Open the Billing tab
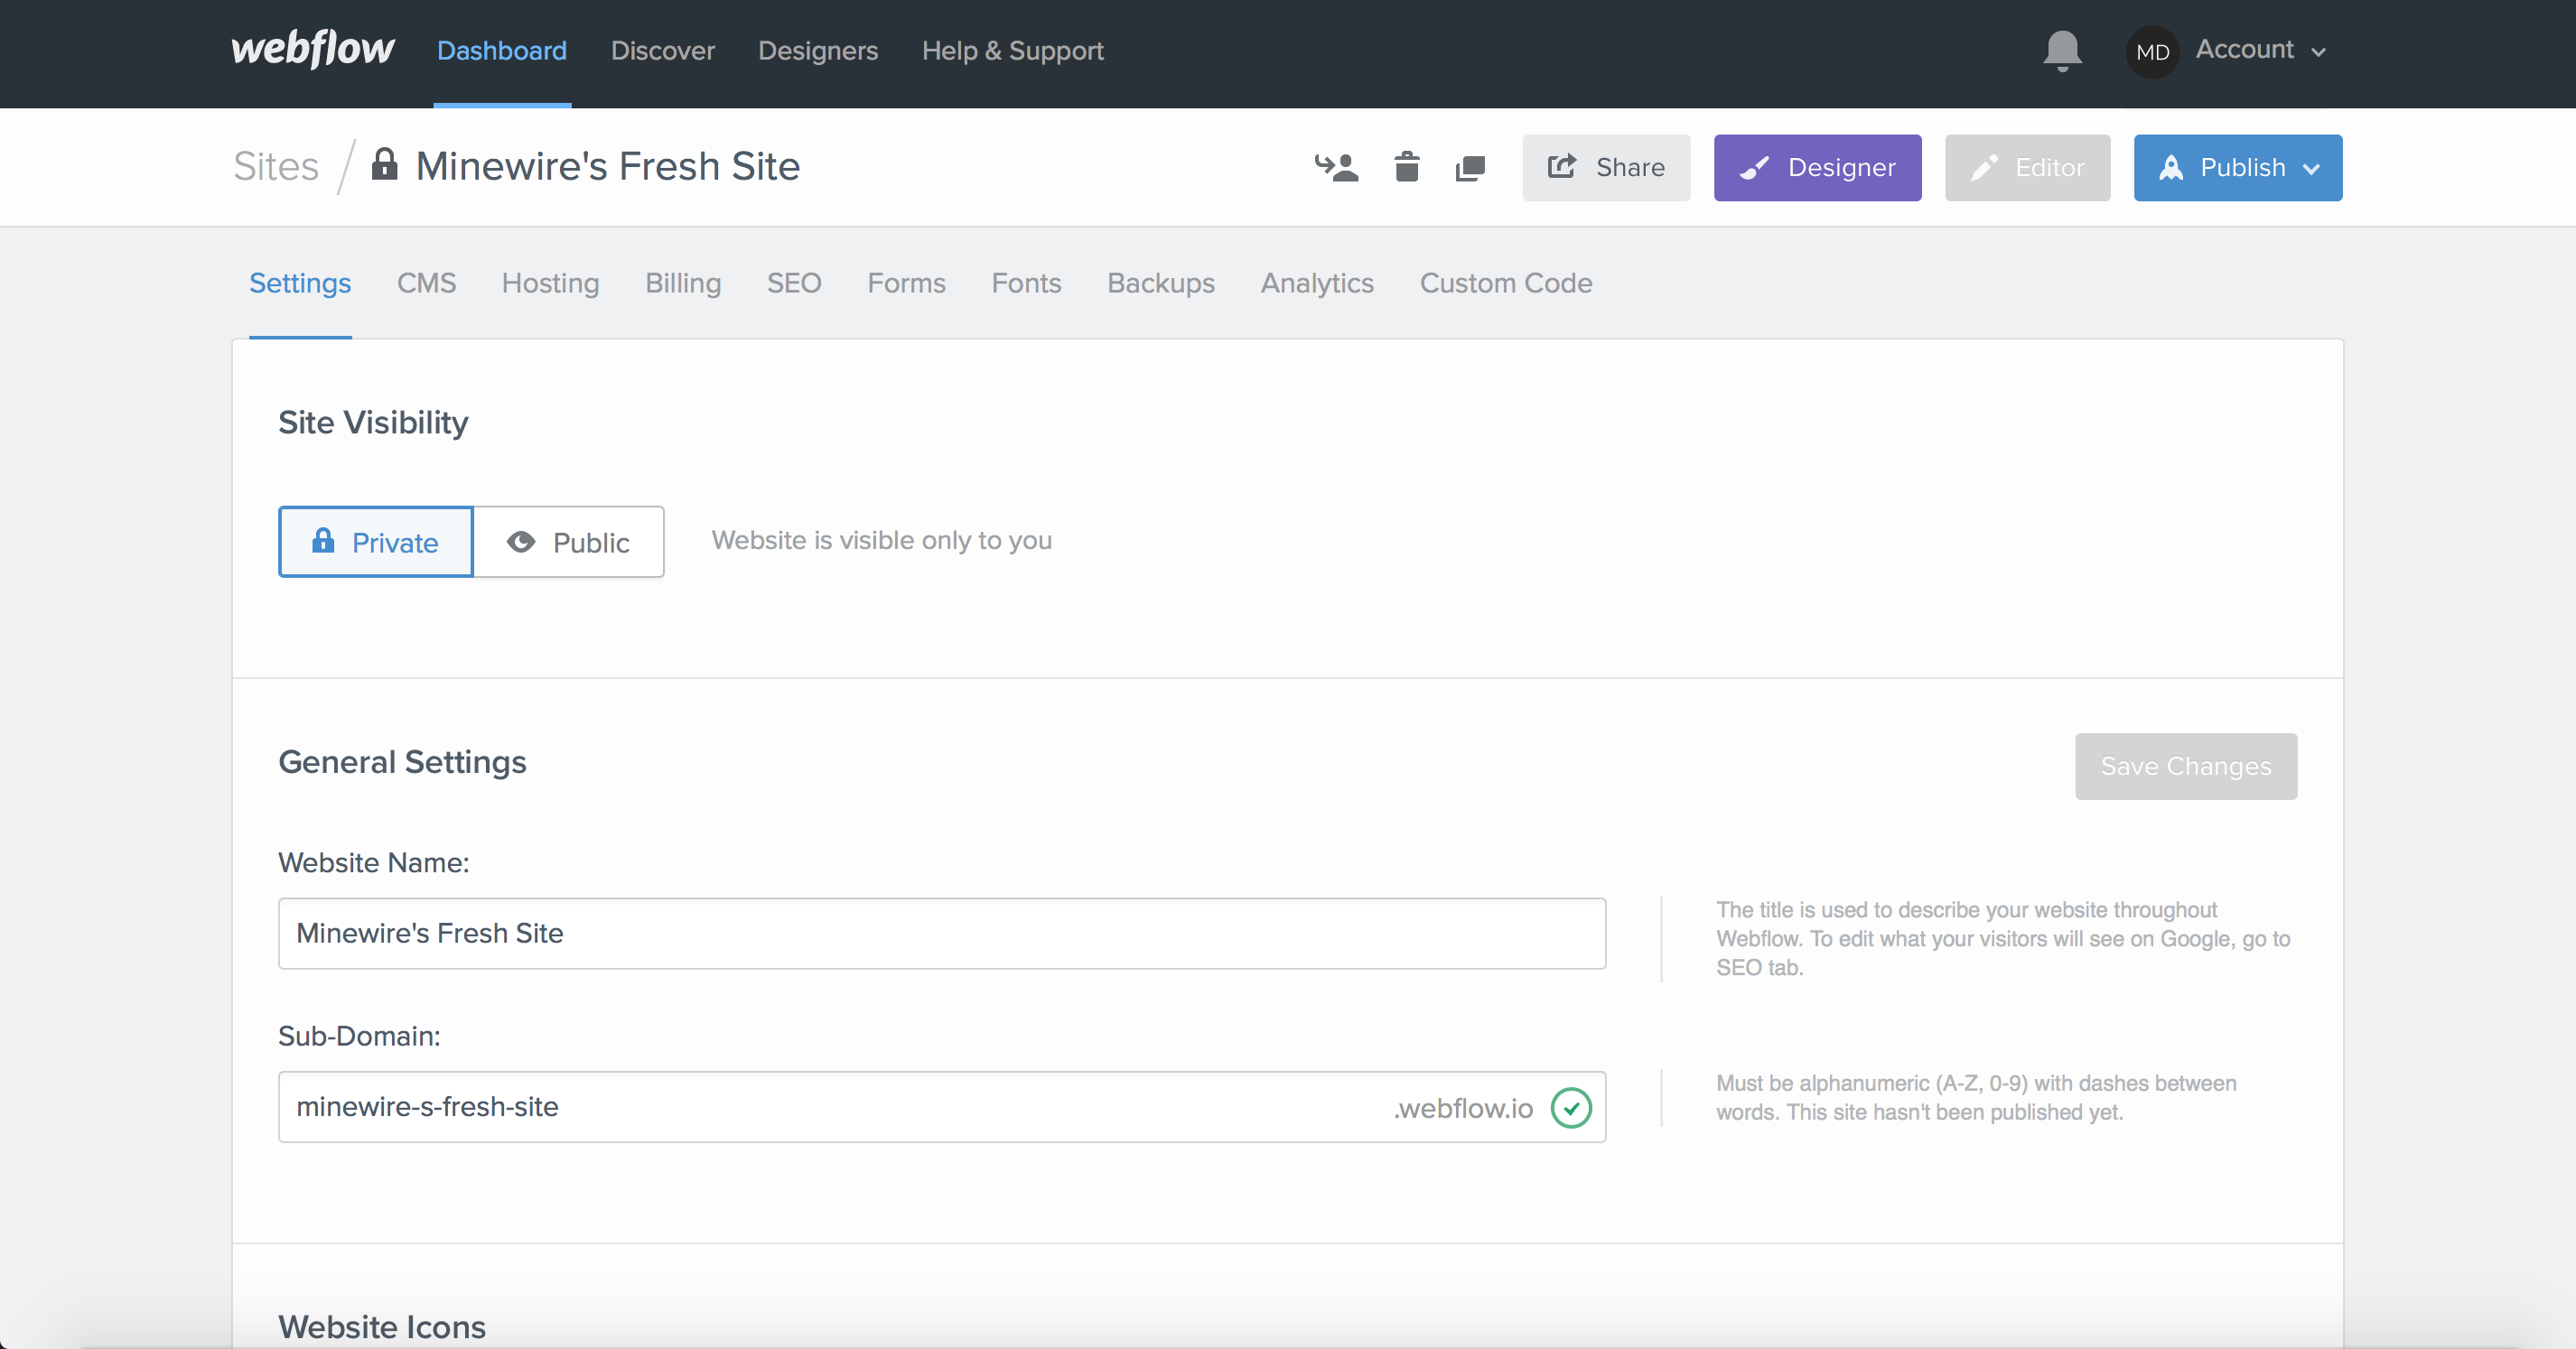 point(683,283)
